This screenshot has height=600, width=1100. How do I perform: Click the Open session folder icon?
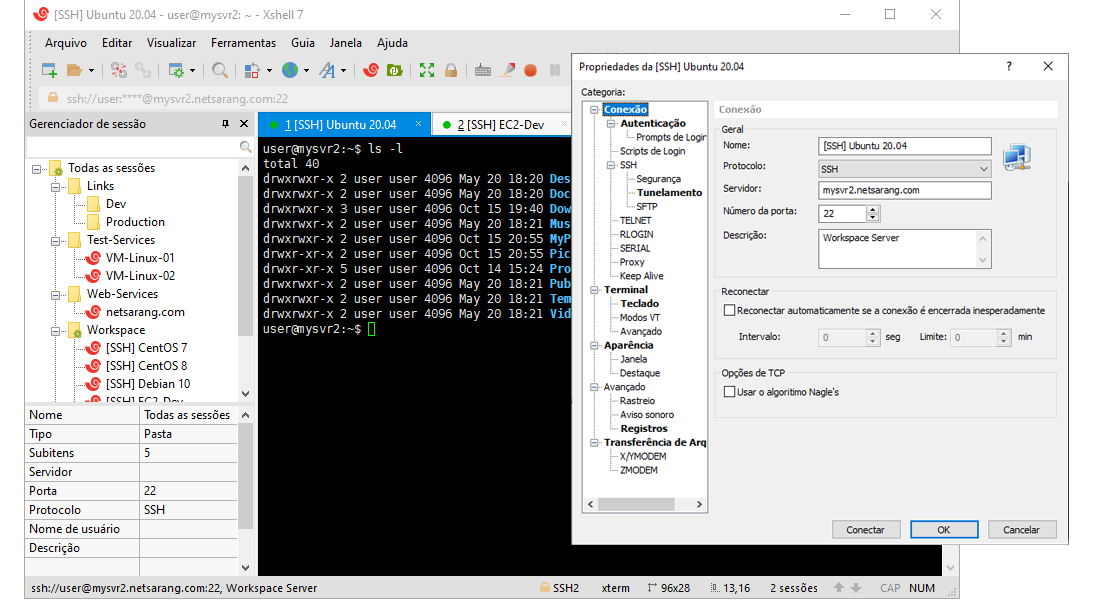pos(74,70)
